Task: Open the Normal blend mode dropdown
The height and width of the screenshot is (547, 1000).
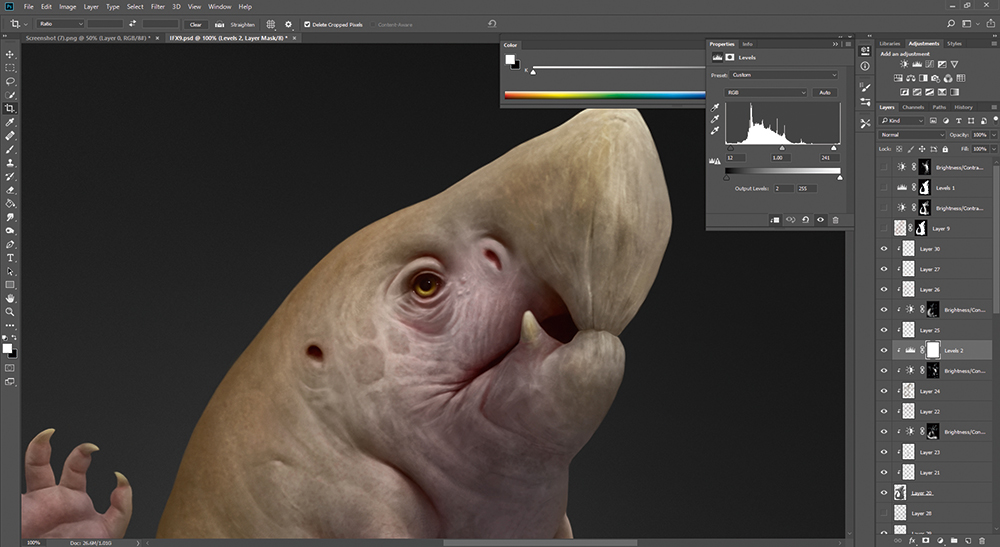Action: pos(911,134)
